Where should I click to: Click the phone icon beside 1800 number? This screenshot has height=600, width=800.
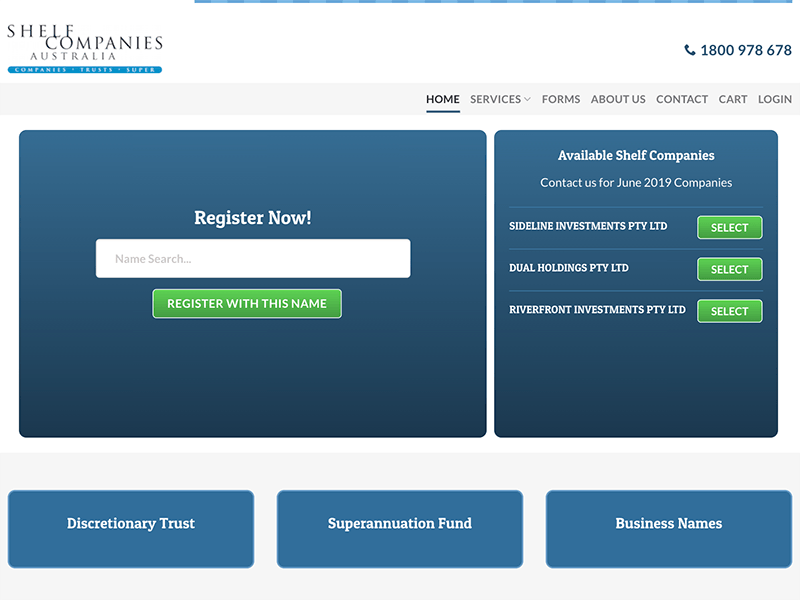690,50
